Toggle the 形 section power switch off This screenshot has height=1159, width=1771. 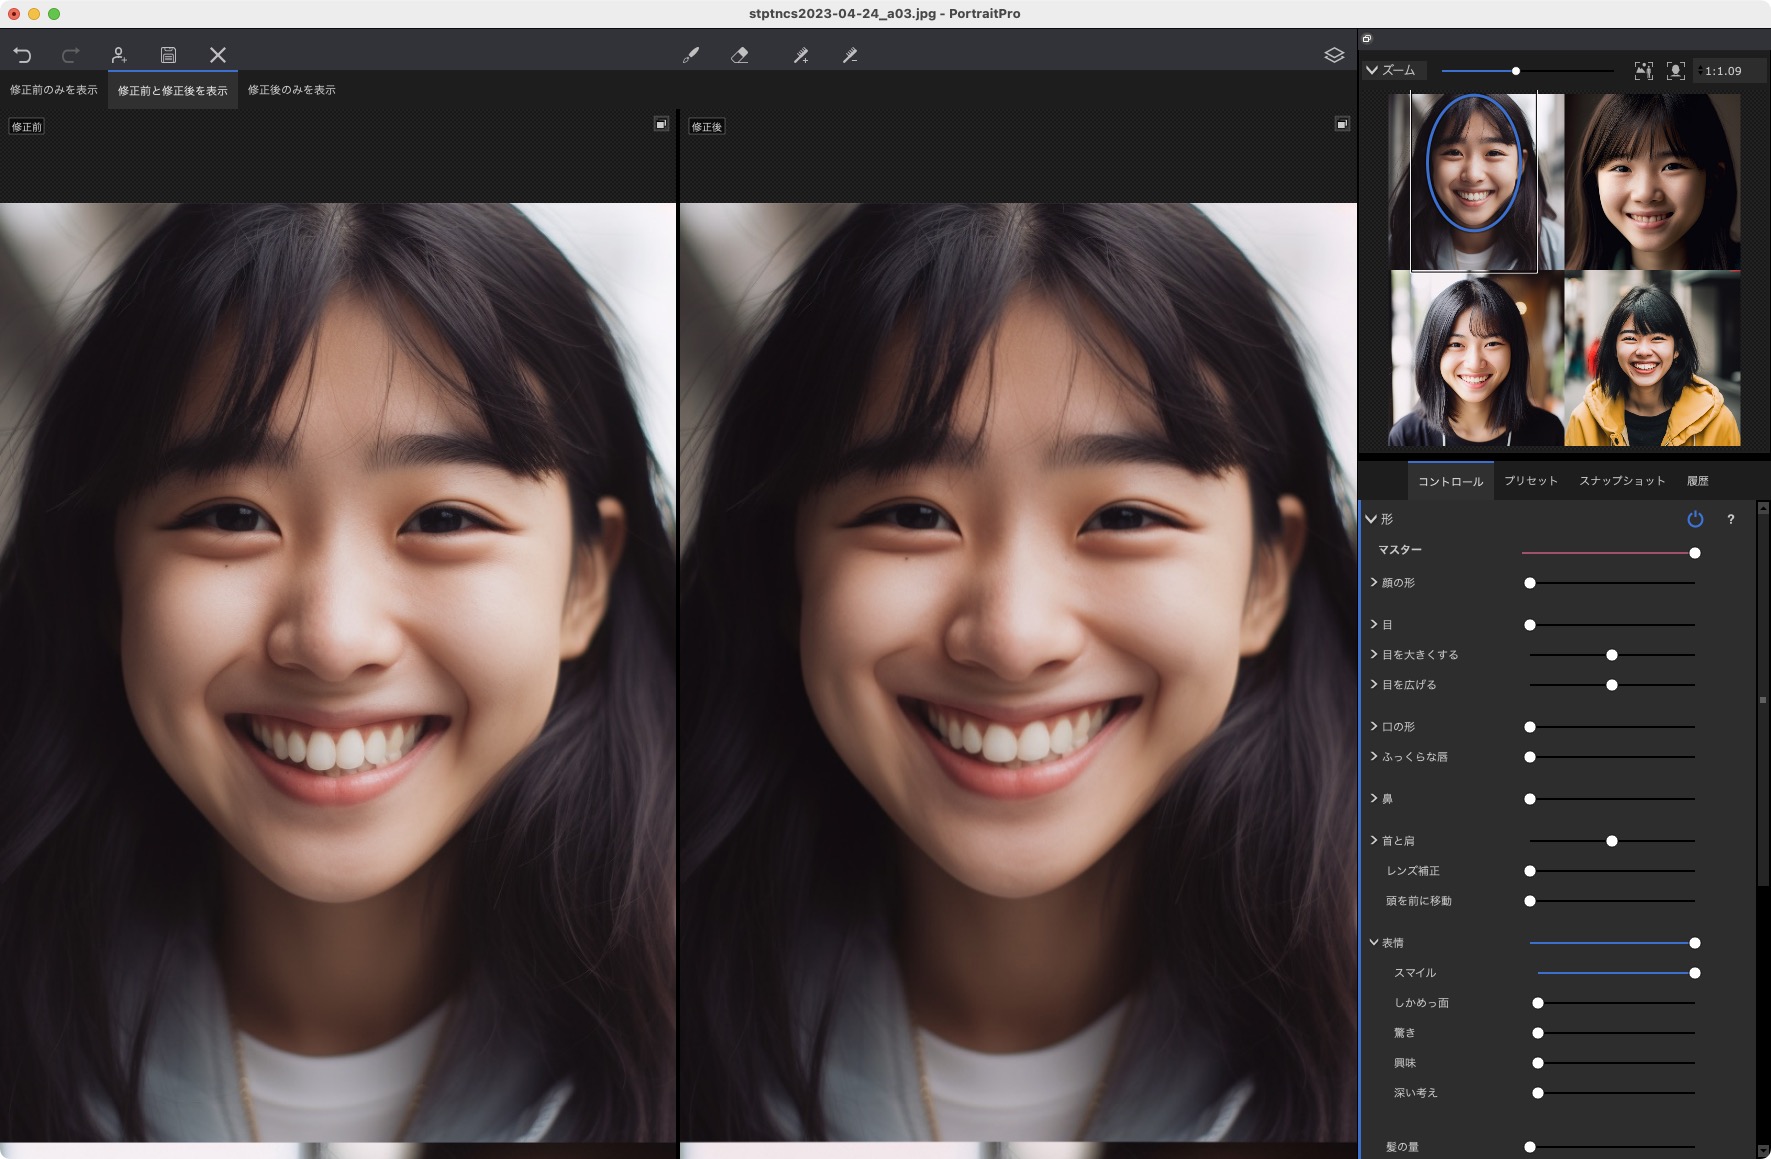pos(1694,519)
